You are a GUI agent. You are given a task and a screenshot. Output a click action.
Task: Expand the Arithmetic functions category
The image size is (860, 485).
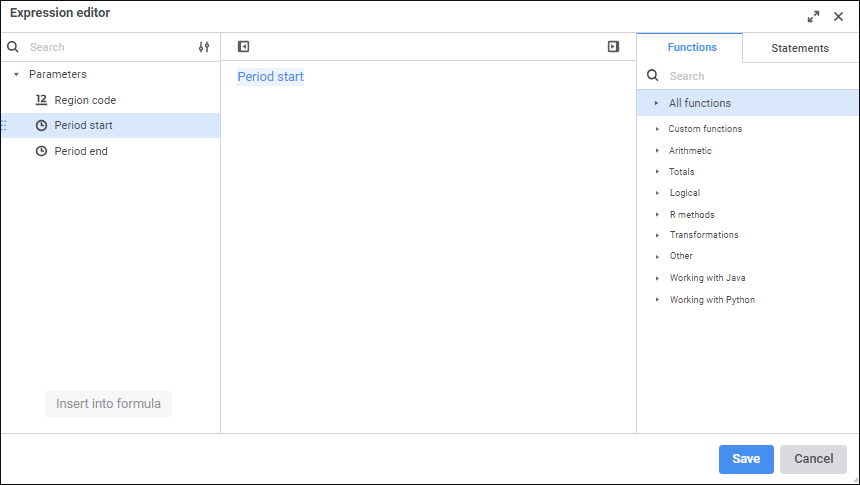(657, 151)
